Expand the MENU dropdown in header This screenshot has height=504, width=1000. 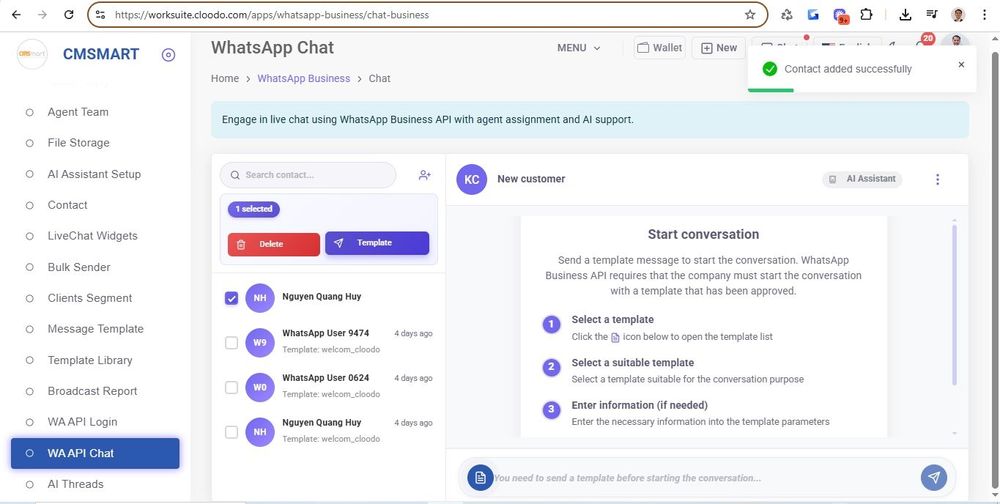(x=579, y=48)
